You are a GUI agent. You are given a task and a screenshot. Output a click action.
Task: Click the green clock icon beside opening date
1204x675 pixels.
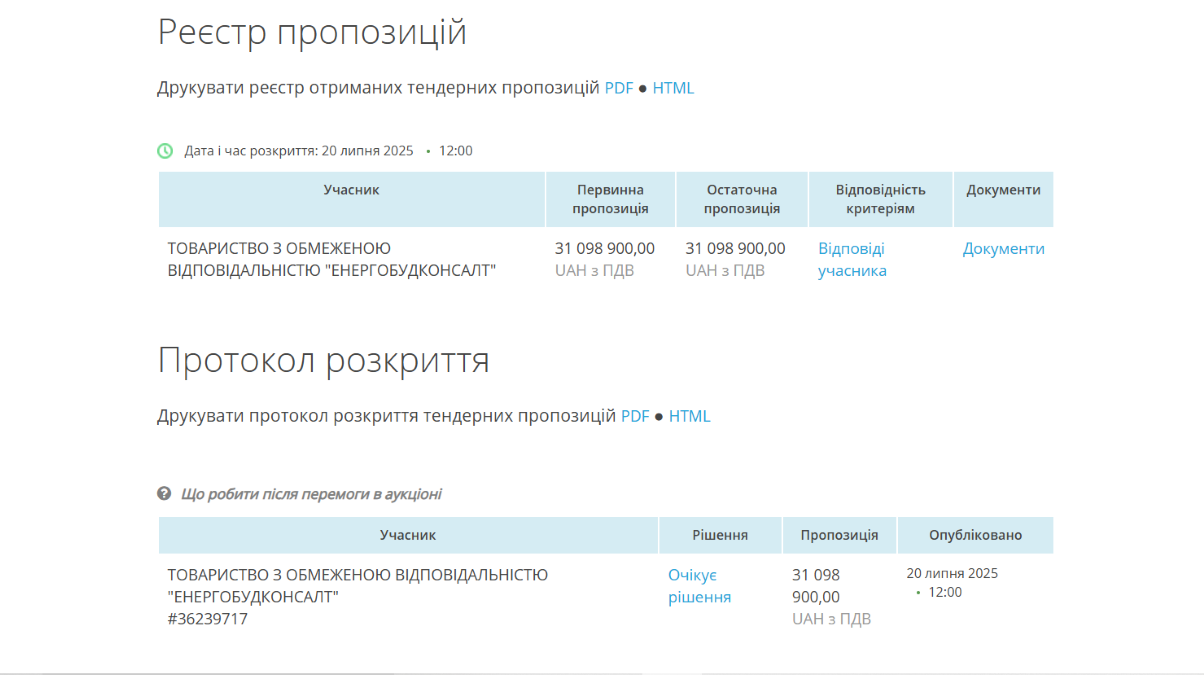[165, 151]
